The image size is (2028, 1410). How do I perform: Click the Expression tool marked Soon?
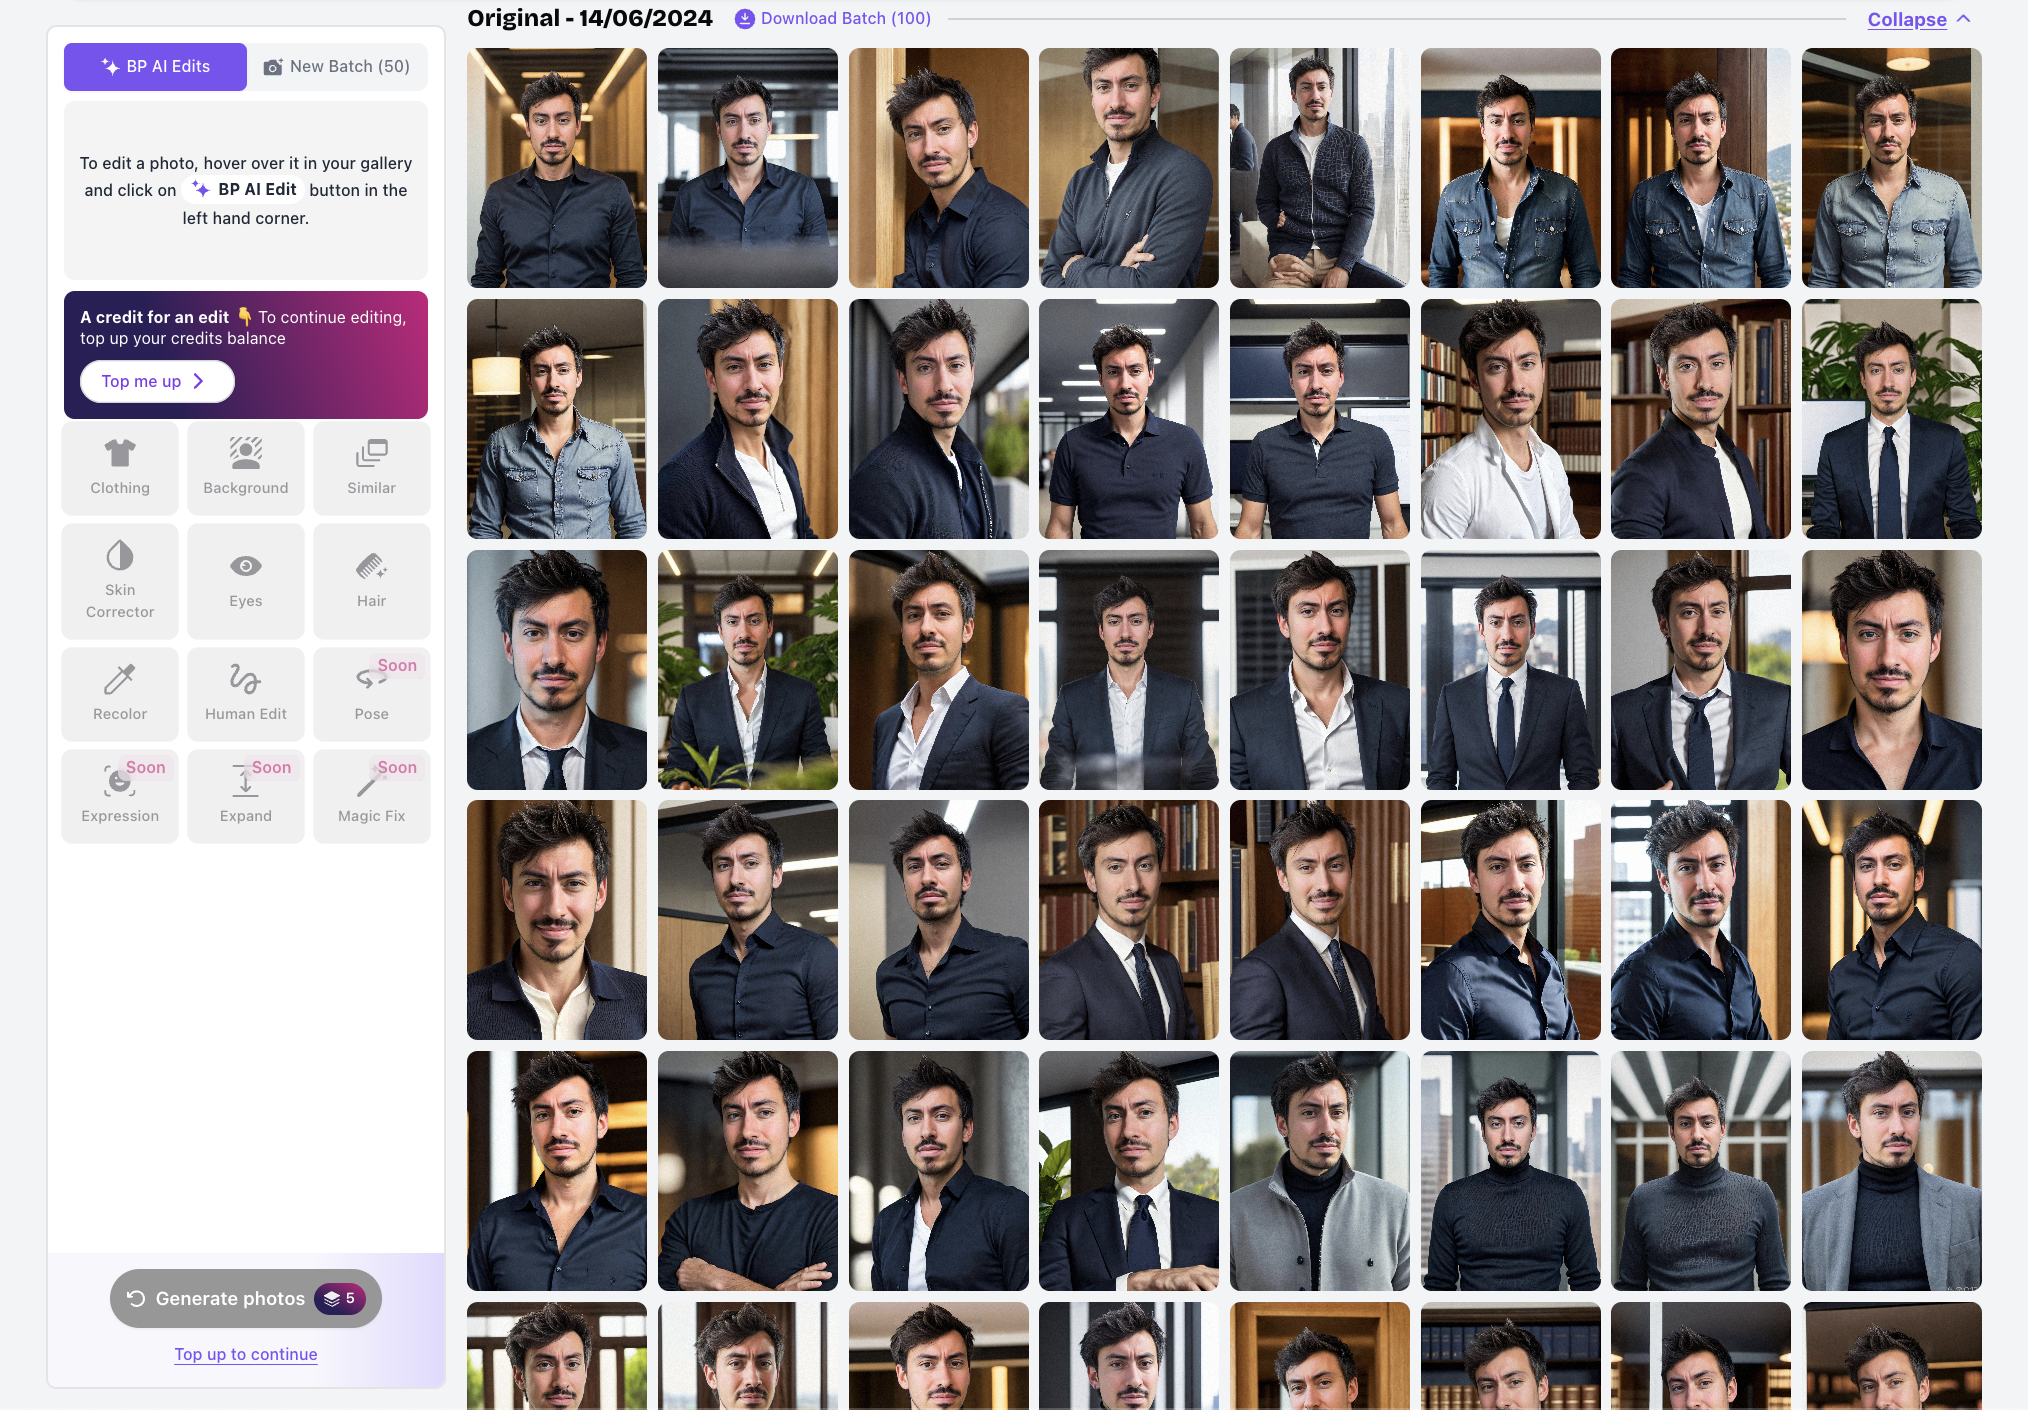119,796
